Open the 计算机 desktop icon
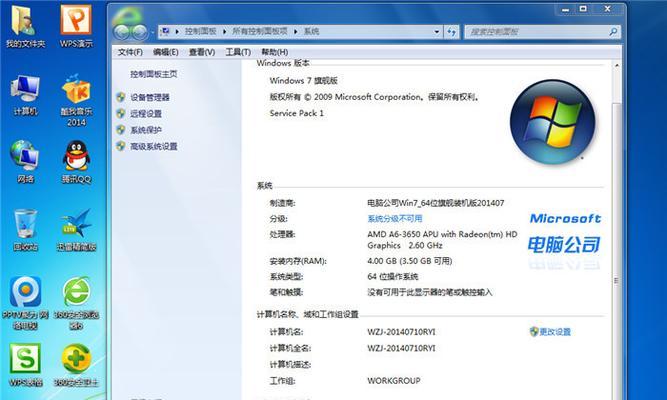667x400 pixels. 26,89
